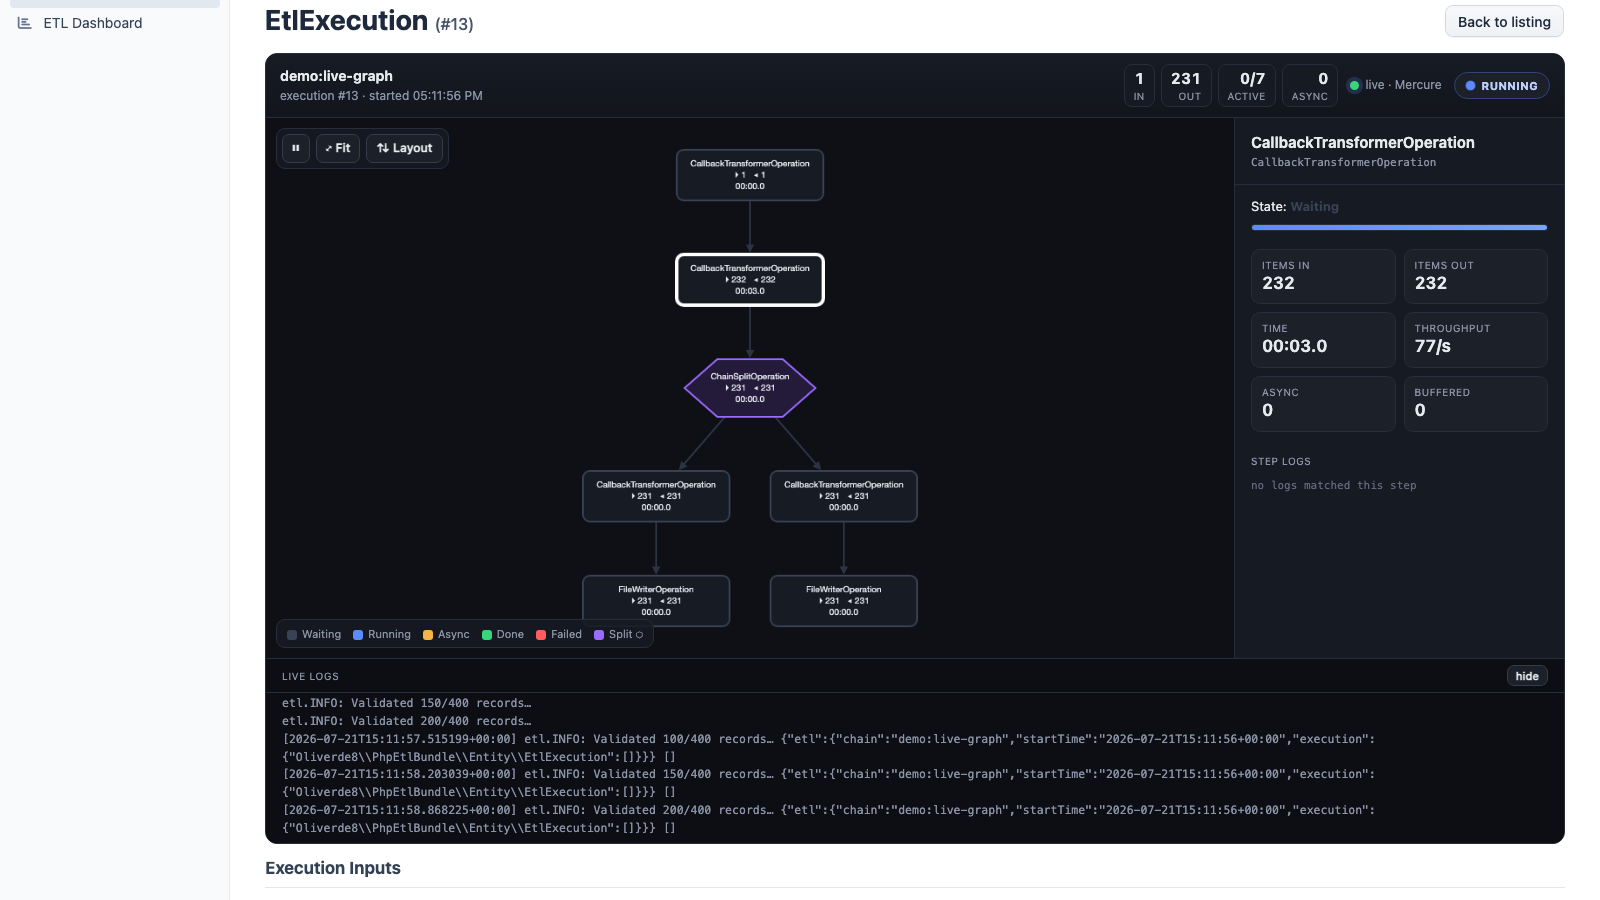Re-arrange graph with Layout button
1600x900 pixels.
coord(404,148)
